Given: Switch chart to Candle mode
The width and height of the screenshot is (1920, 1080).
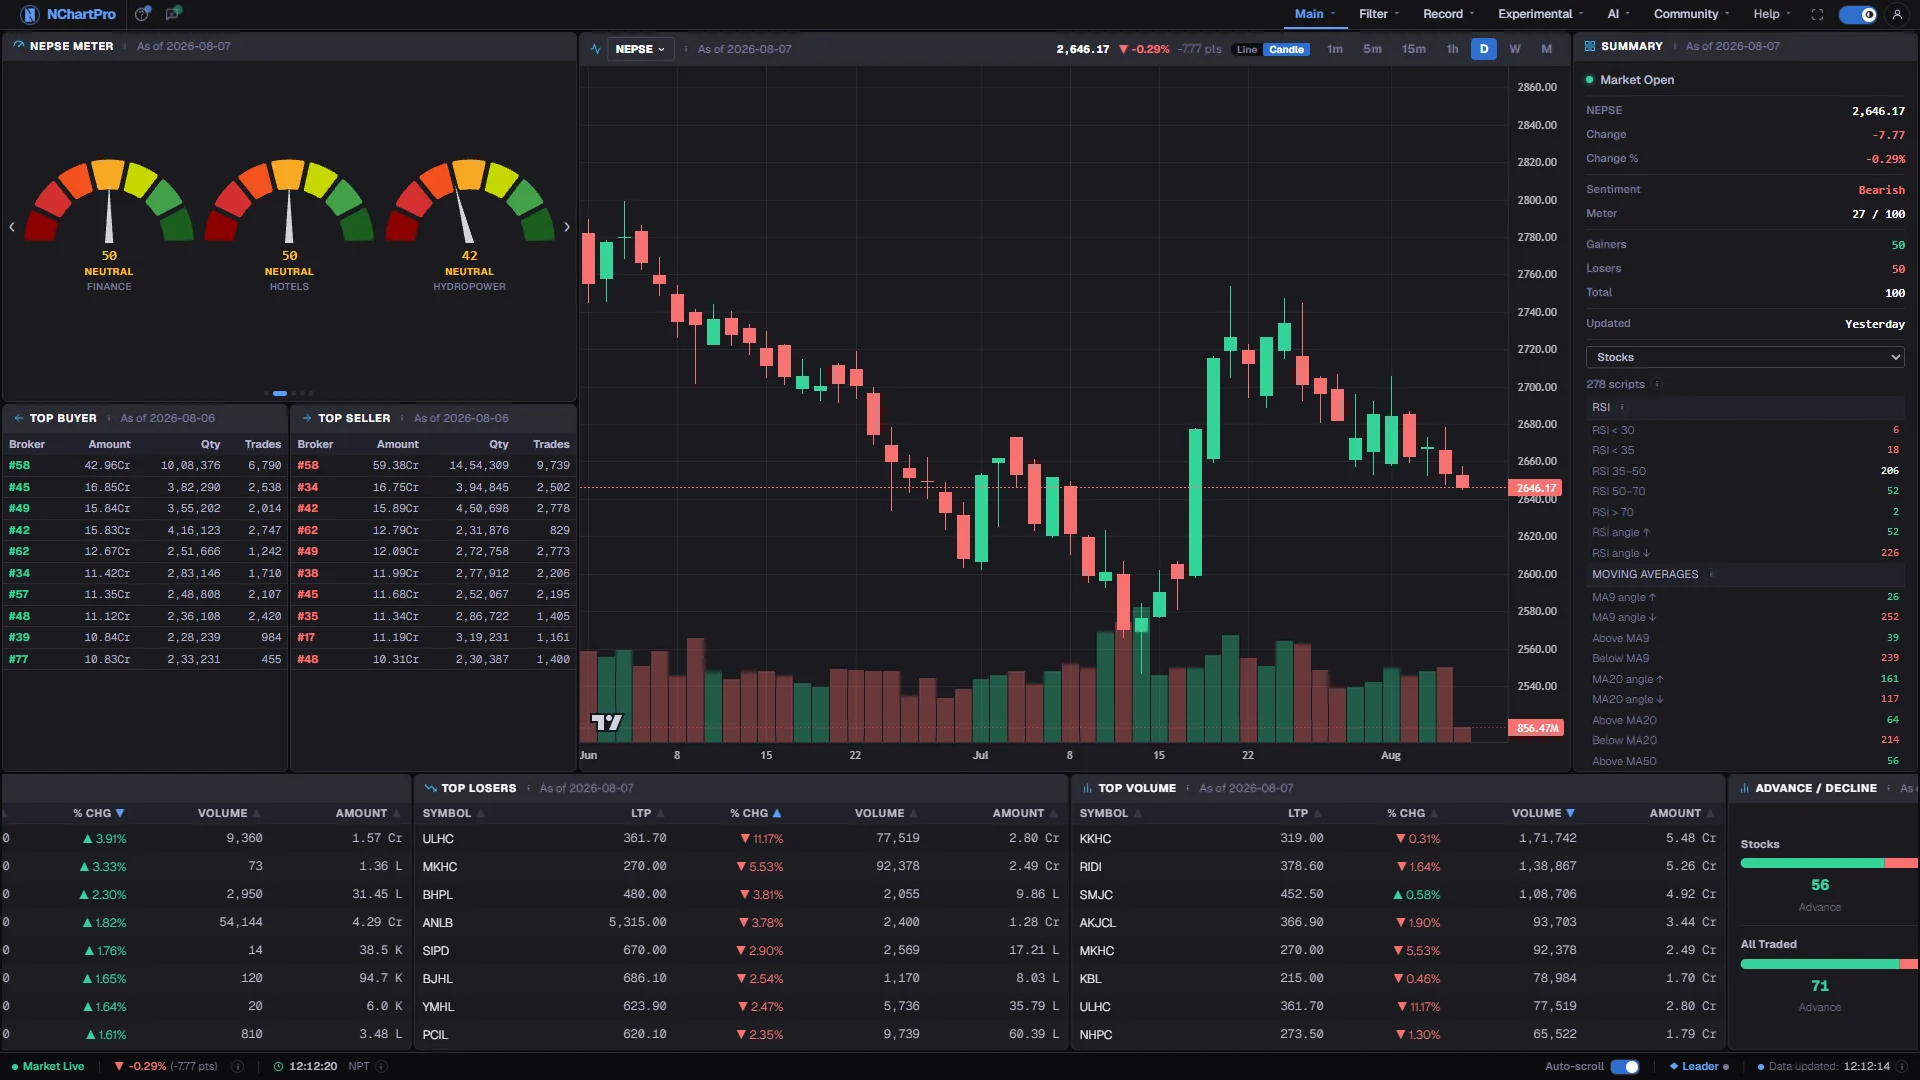Looking at the screenshot, I should [1286, 49].
